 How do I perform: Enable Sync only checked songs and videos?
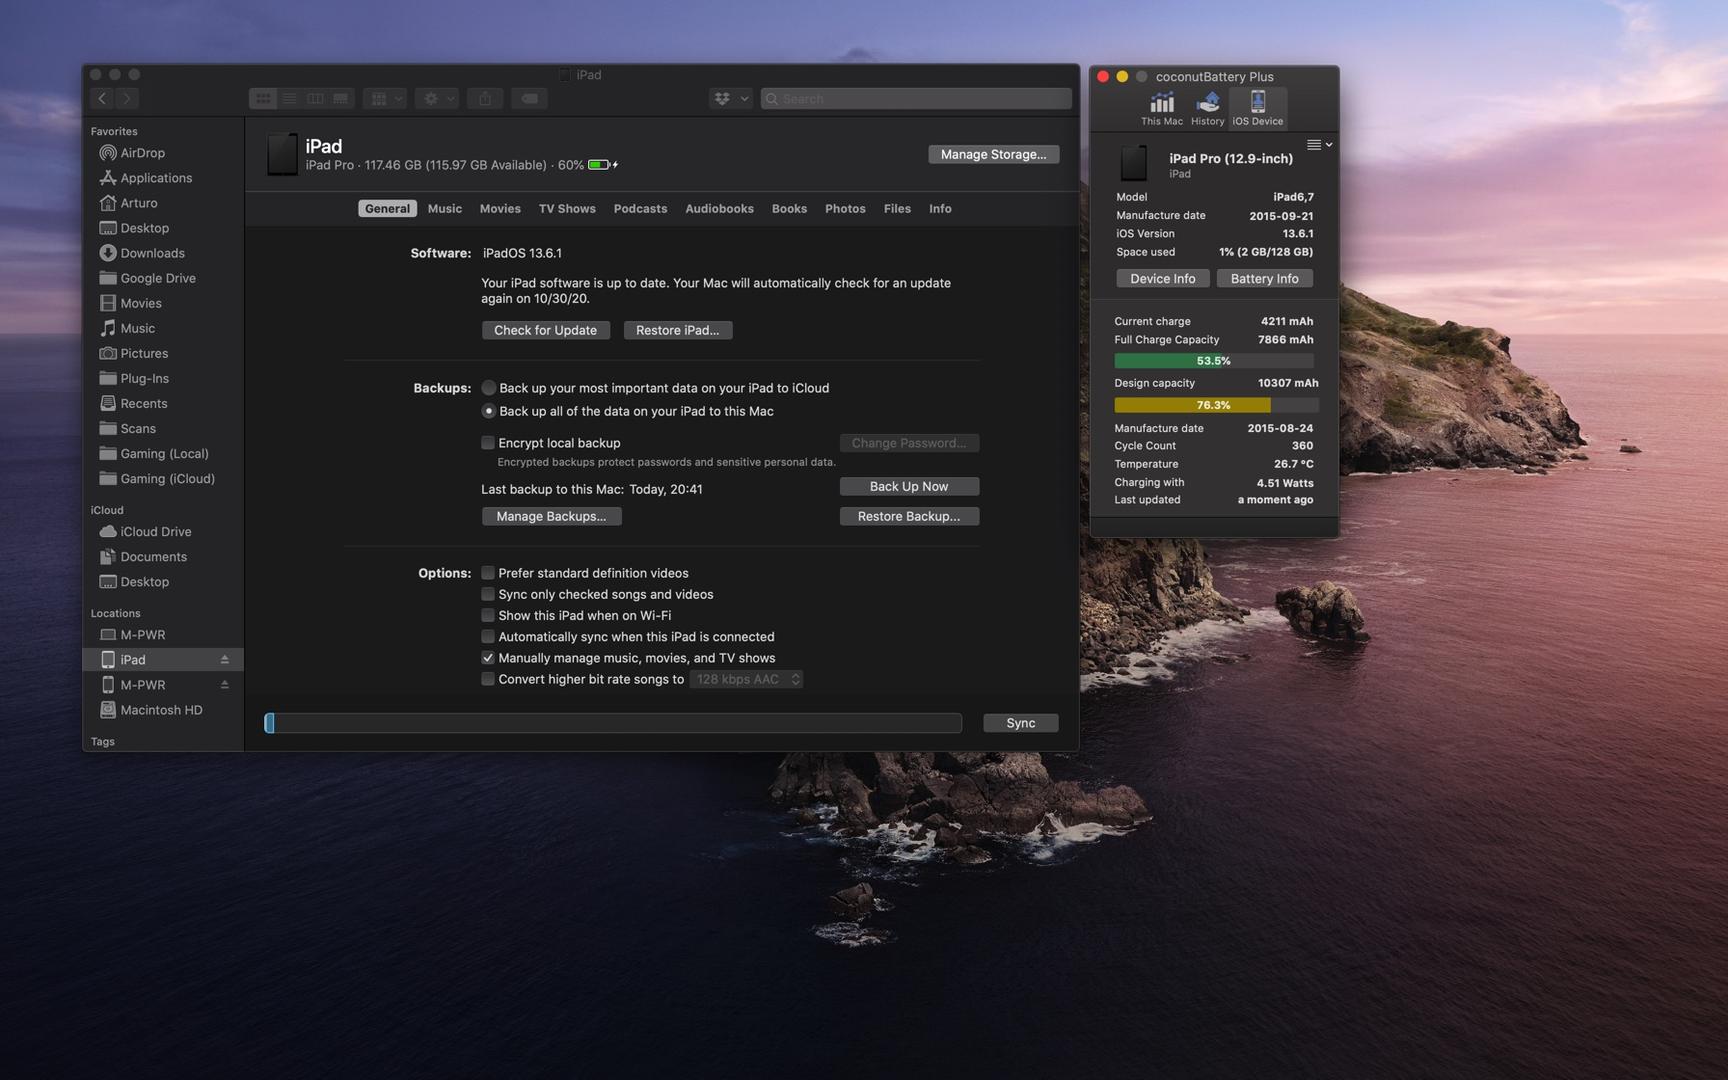488,594
